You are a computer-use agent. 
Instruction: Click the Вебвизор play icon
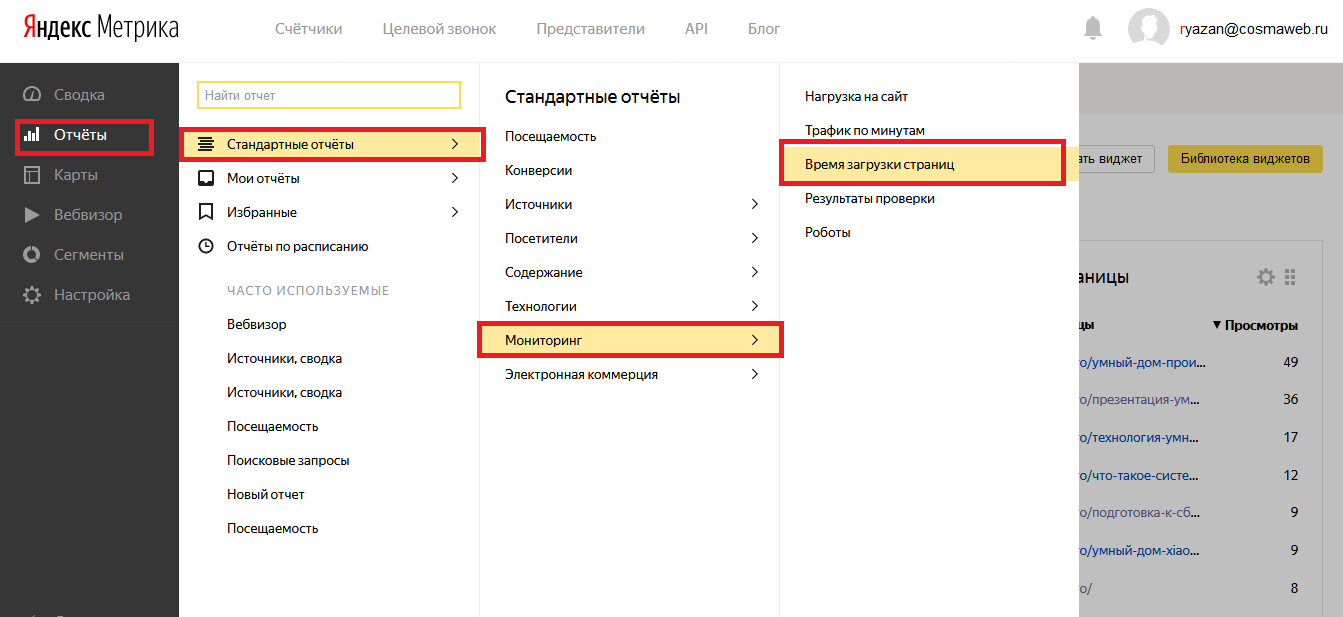click(33, 215)
